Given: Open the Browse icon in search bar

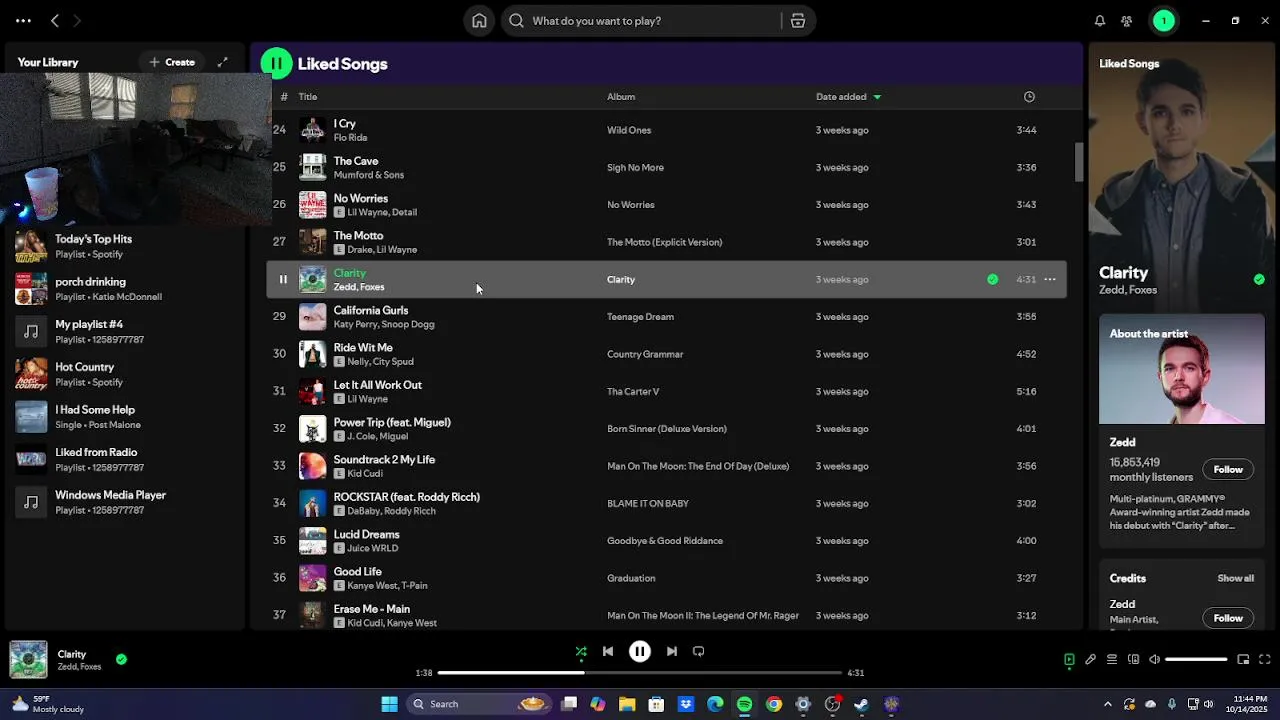Looking at the screenshot, I should click(x=798, y=21).
